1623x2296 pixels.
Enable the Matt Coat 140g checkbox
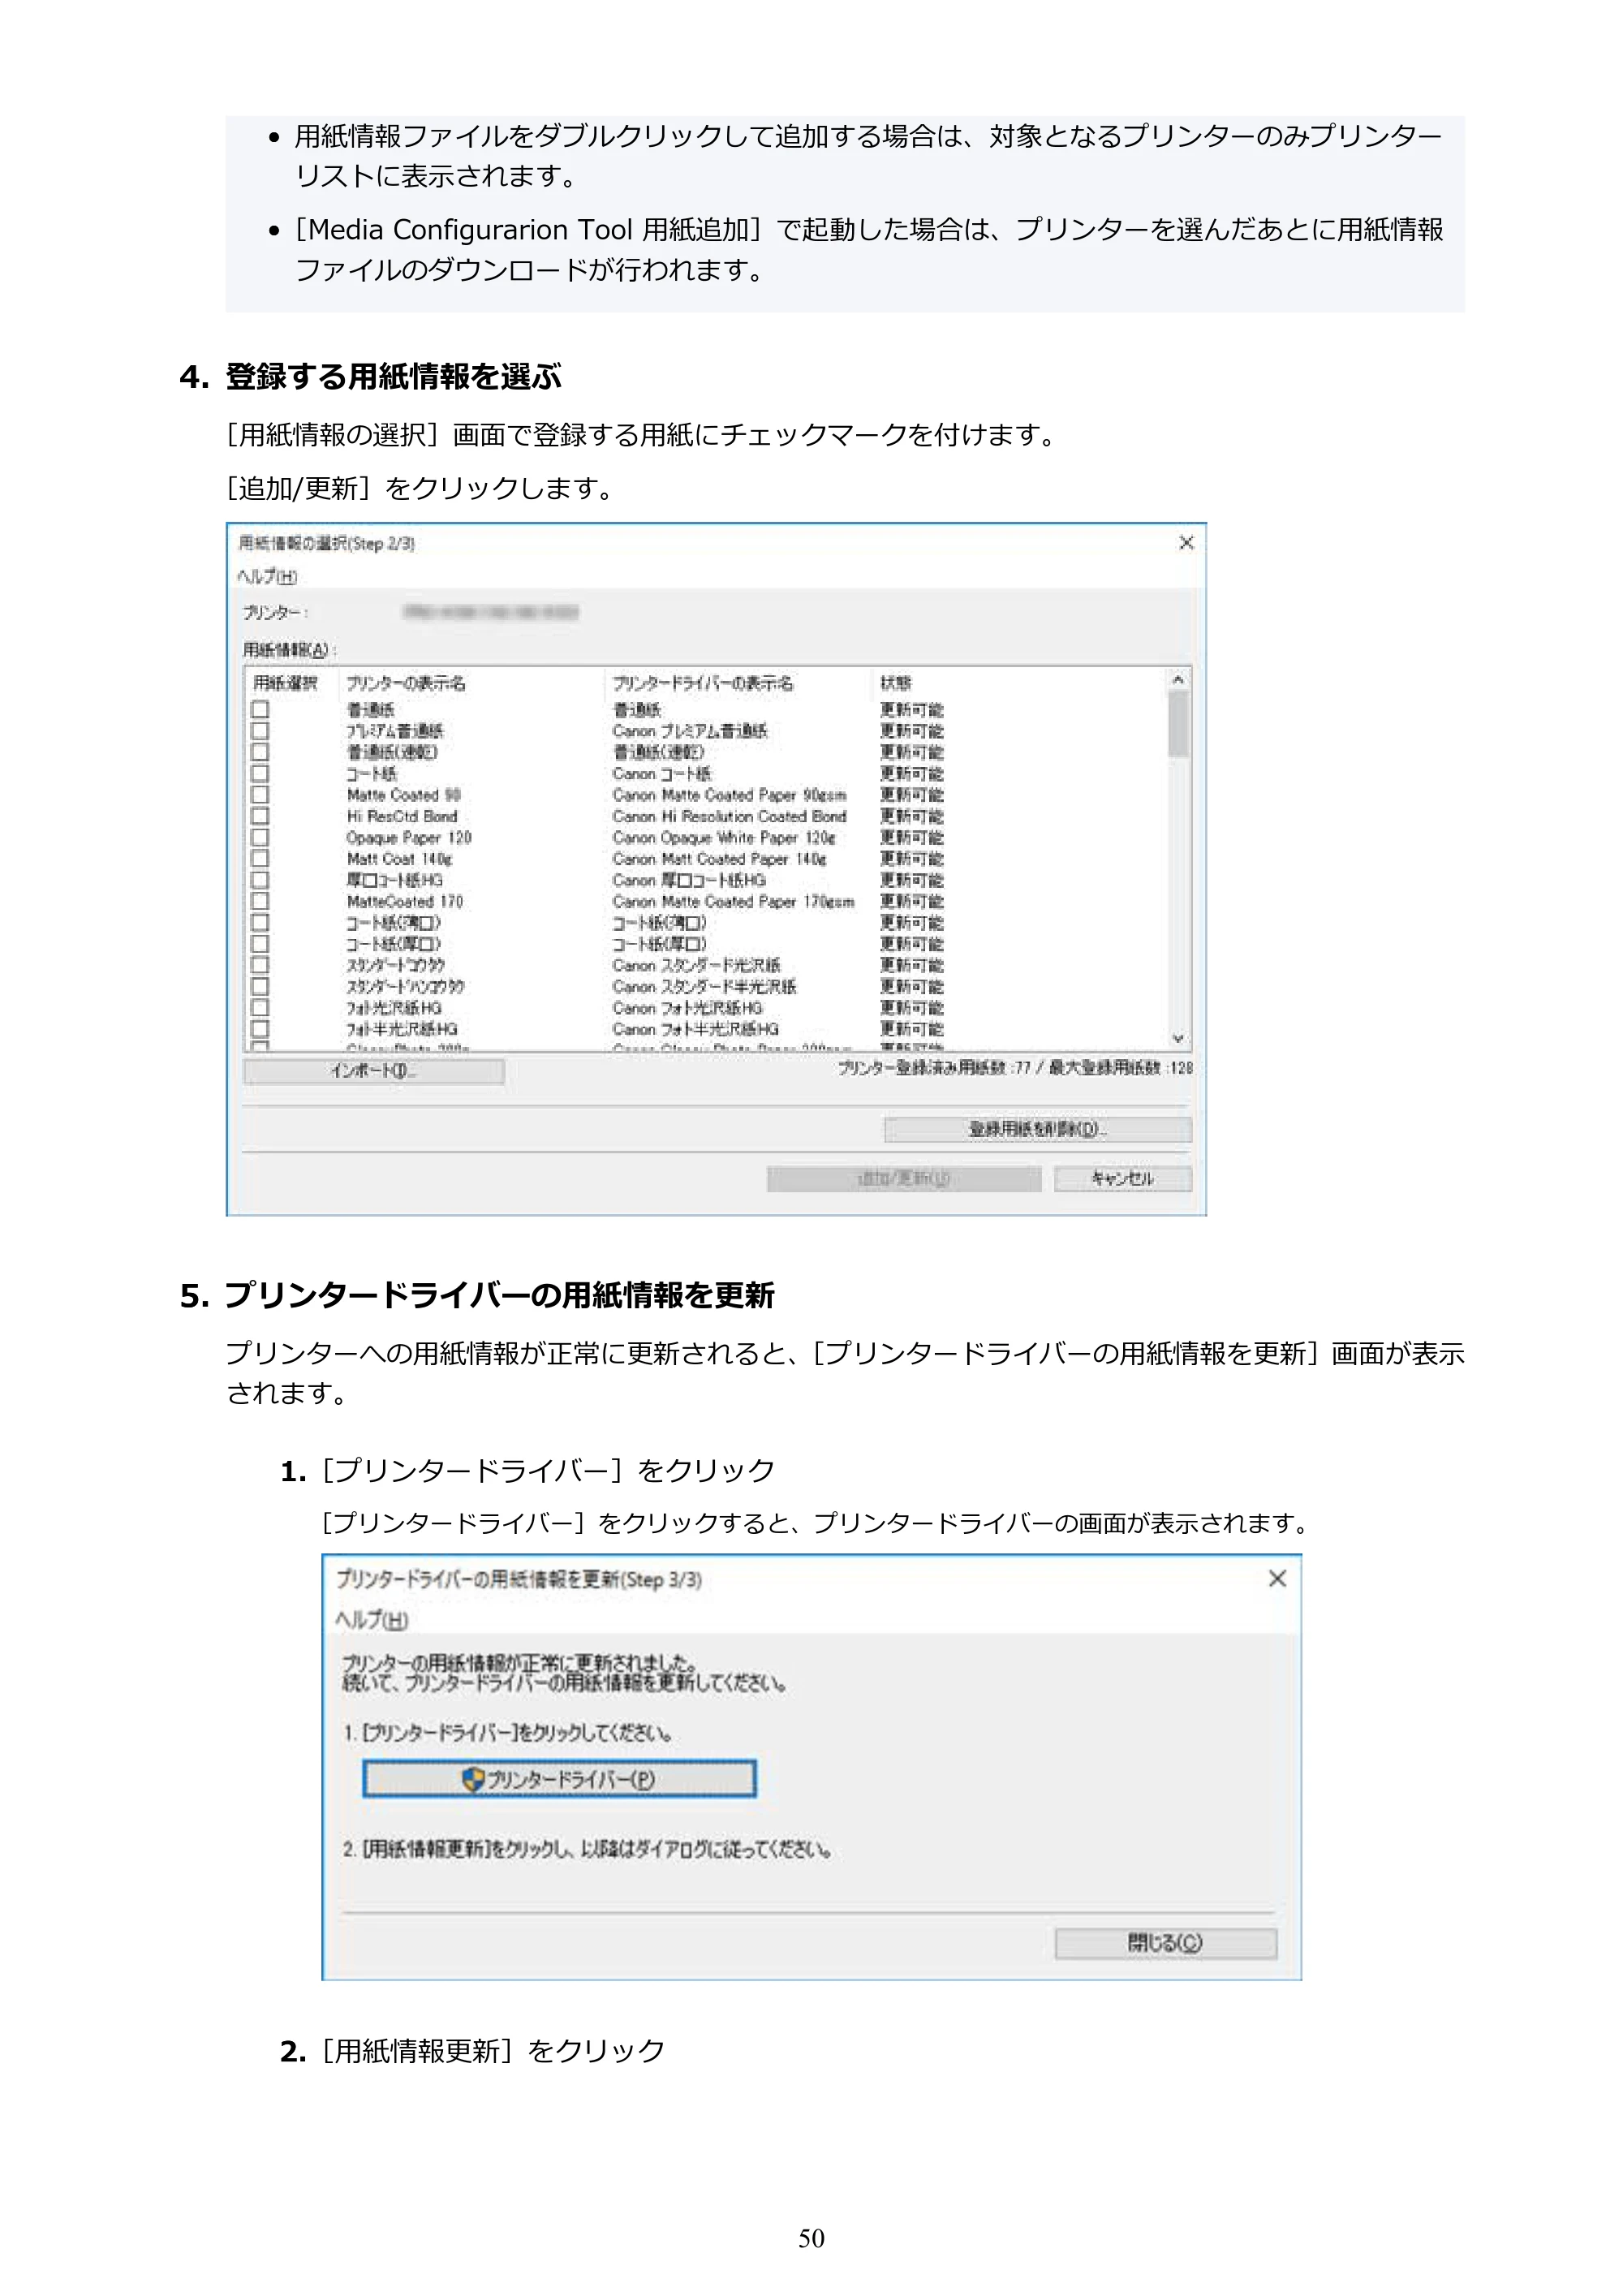point(260,859)
